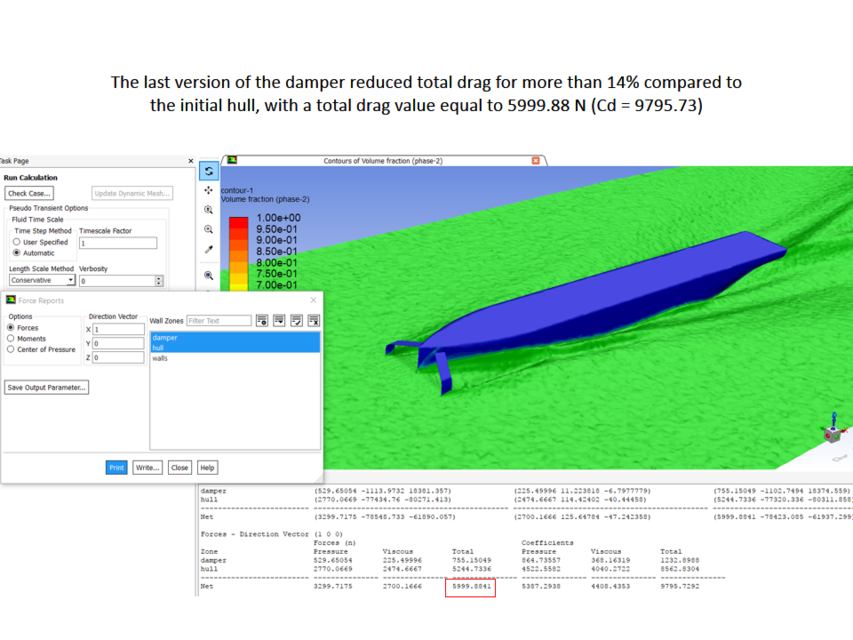Click the rightmost Wall Zones list icon

pos(313,321)
